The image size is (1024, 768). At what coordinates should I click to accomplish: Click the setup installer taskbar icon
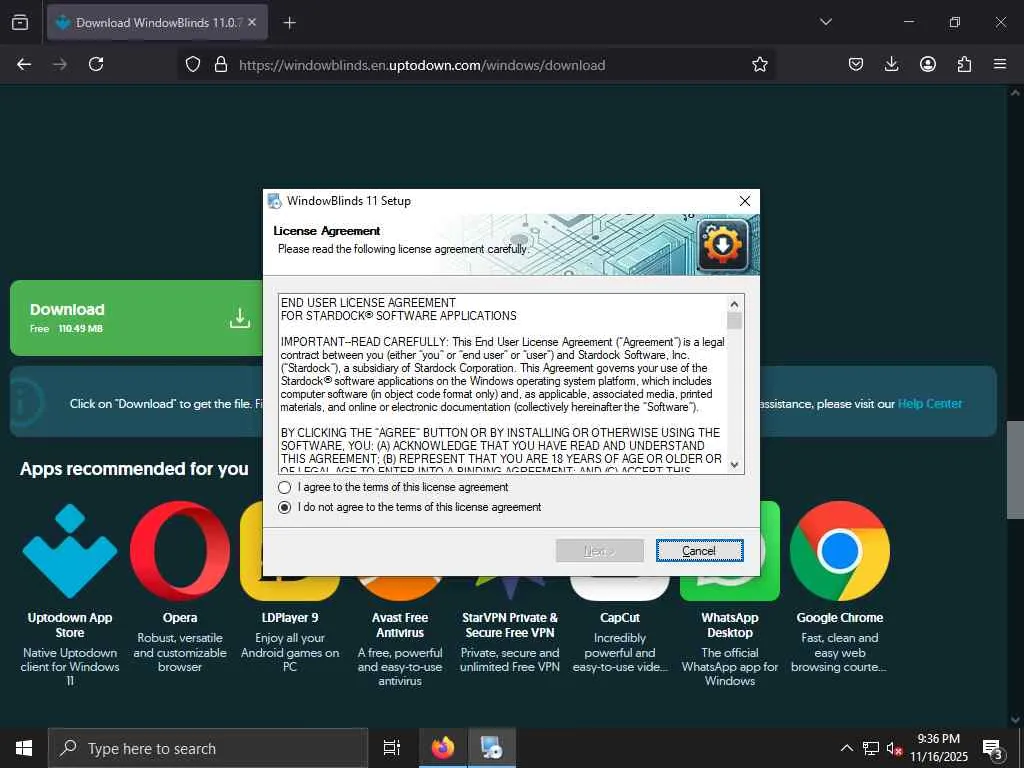[x=491, y=748]
